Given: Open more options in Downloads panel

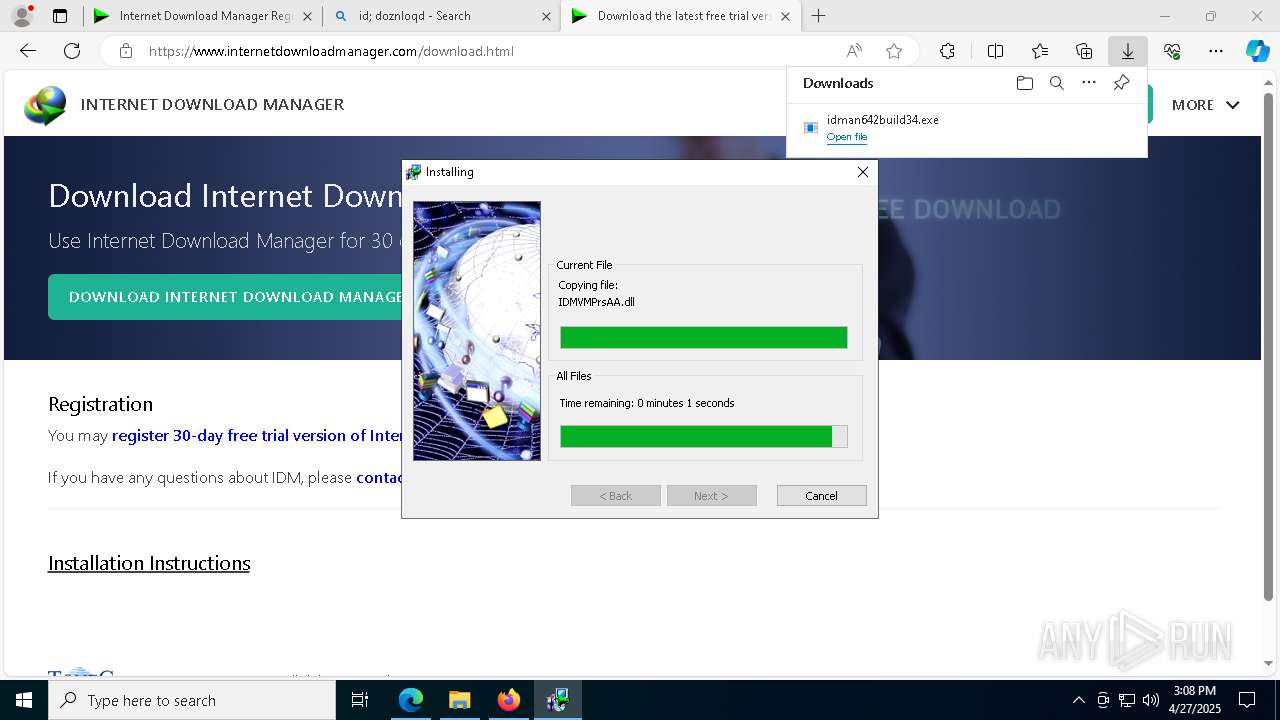Looking at the screenshot, I should tap(1089, 83).
